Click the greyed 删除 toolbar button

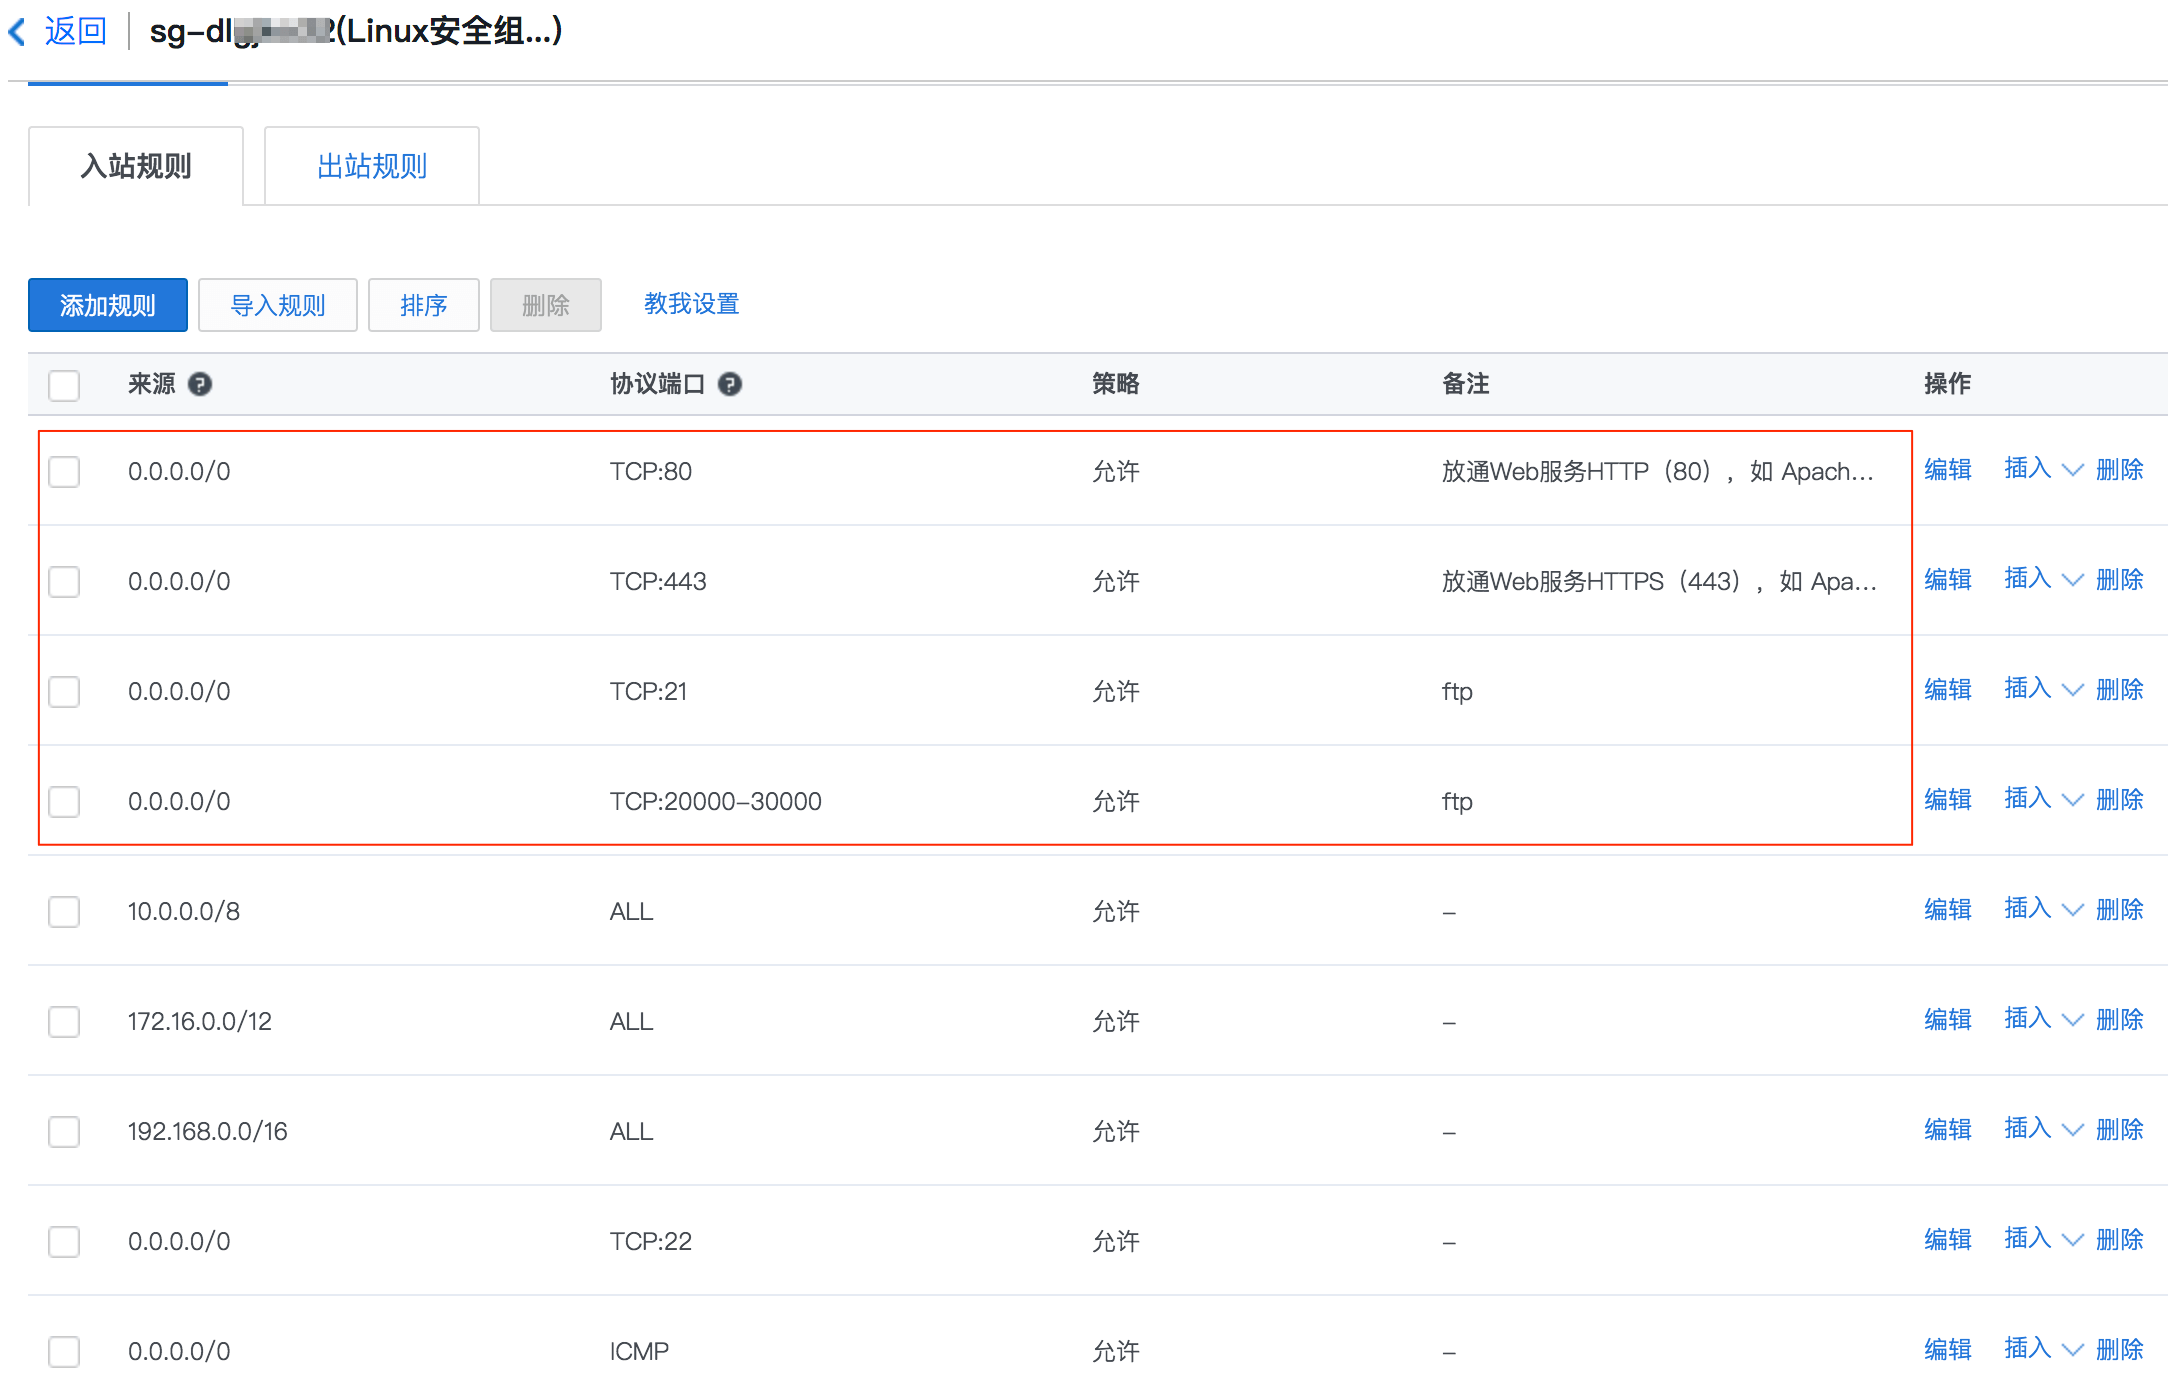546,305
